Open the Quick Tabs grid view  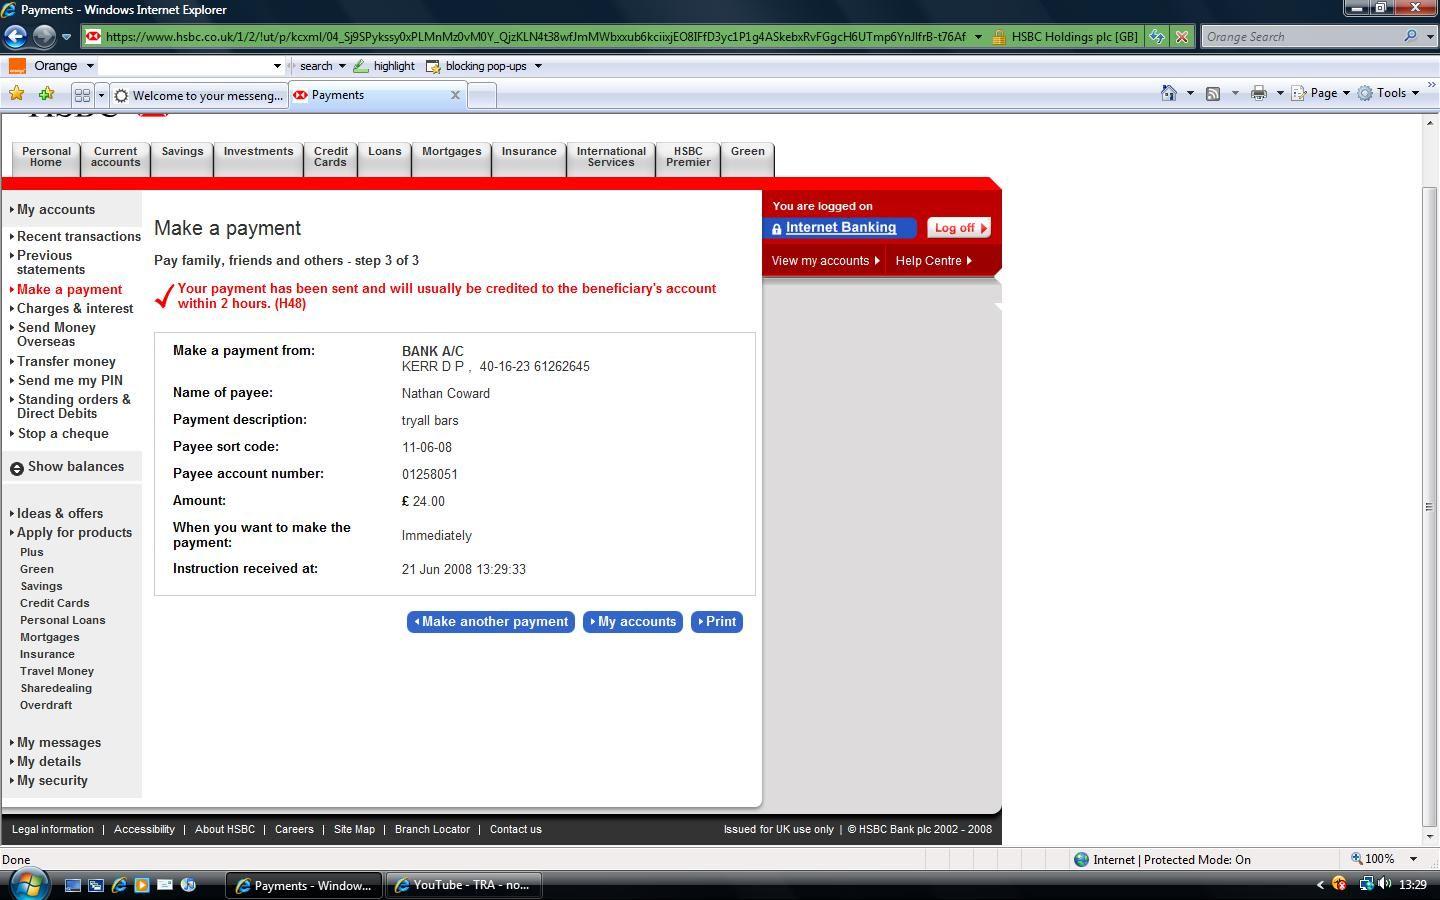pyautogui.click(x=82, y=95)
